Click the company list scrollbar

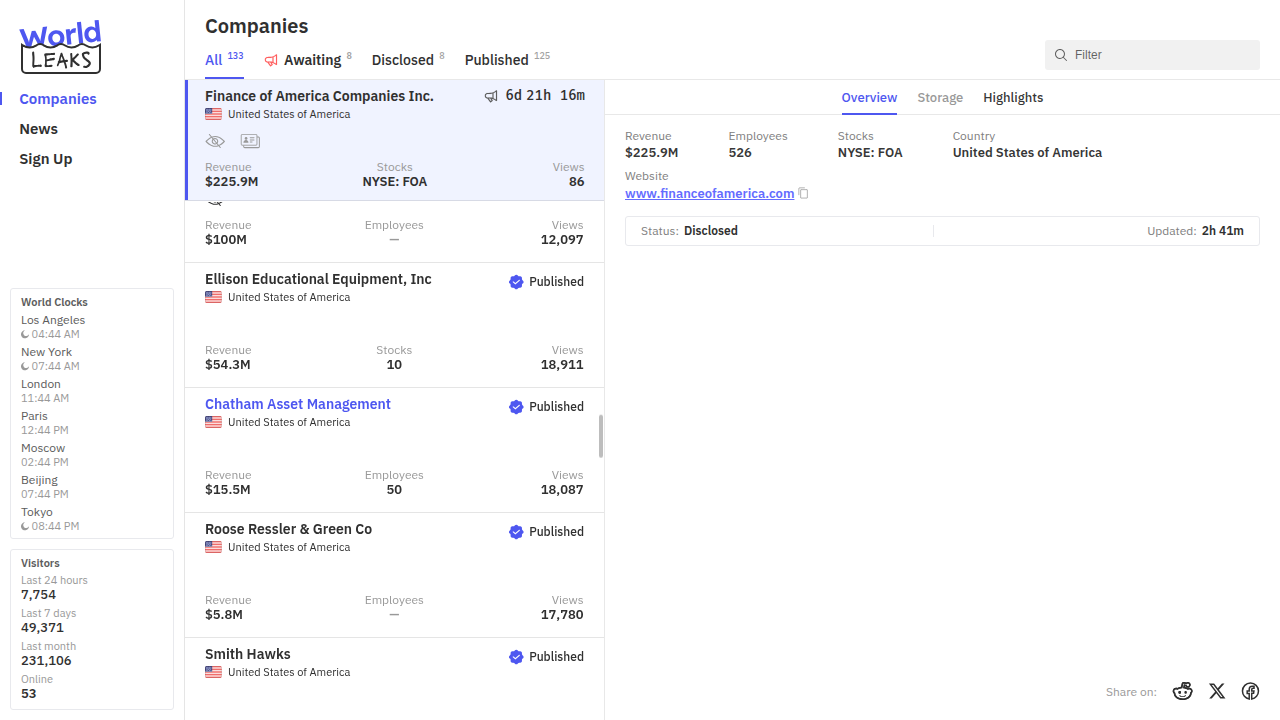[601, 436]
